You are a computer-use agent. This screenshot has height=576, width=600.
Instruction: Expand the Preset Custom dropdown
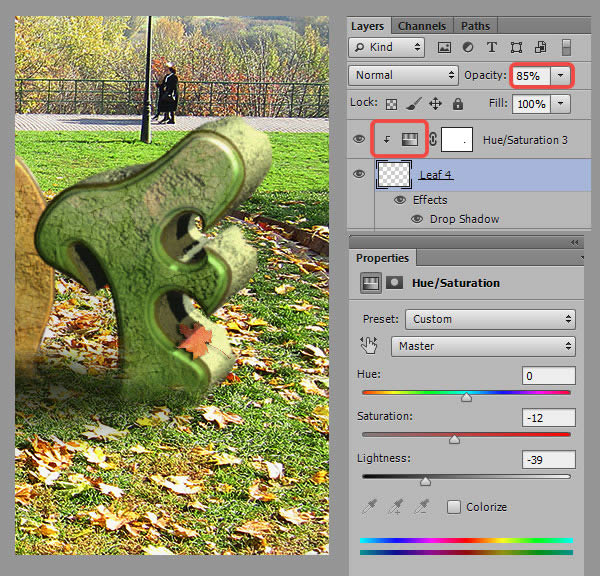489,319
